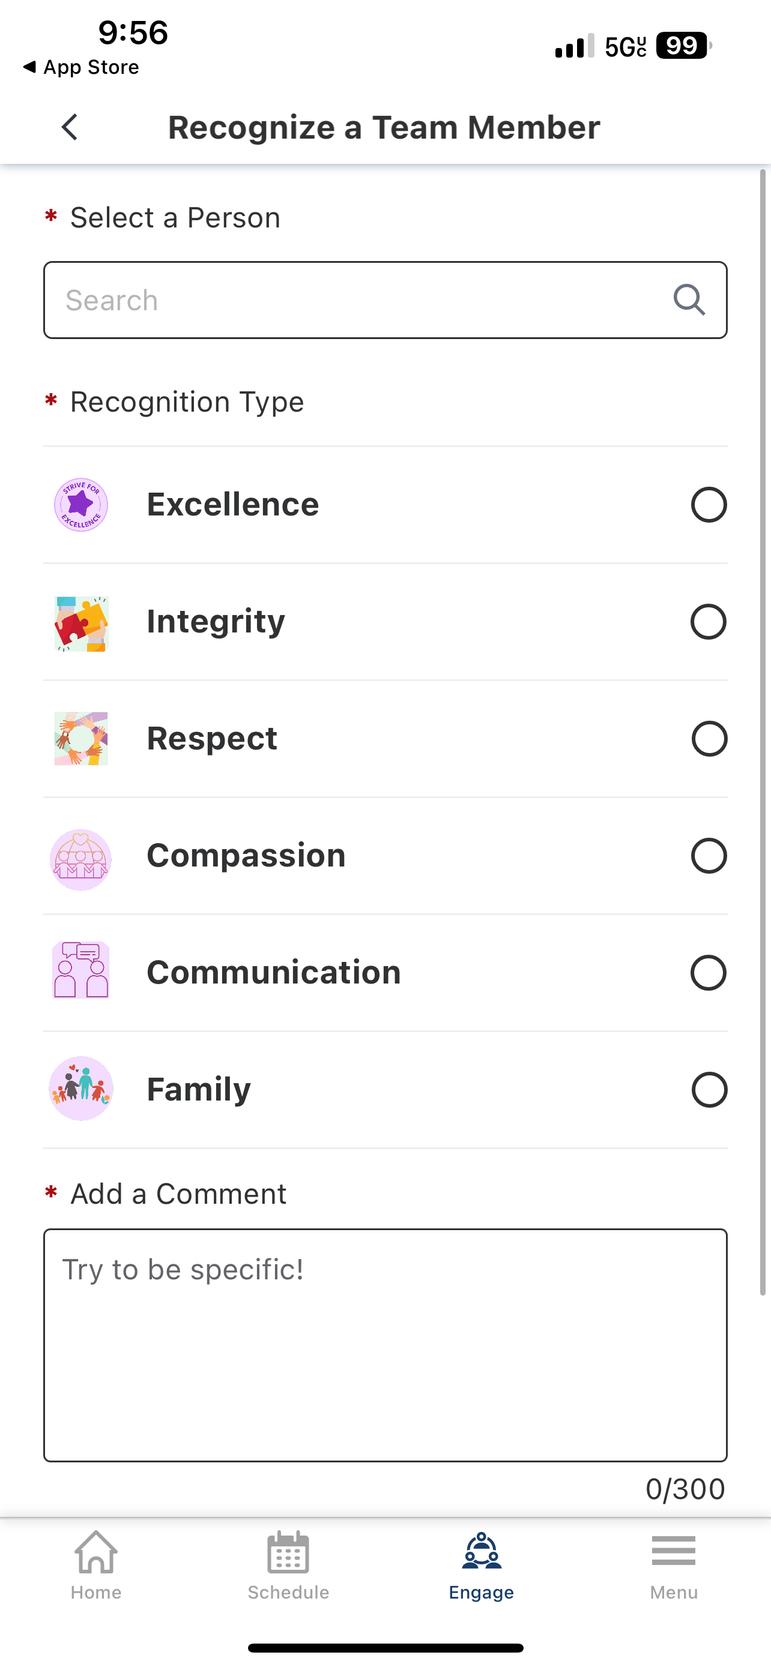Select the Integrity radio button
Viewport: 771px width, 1667px height.
pyautogui.click(x=708, y=622)
